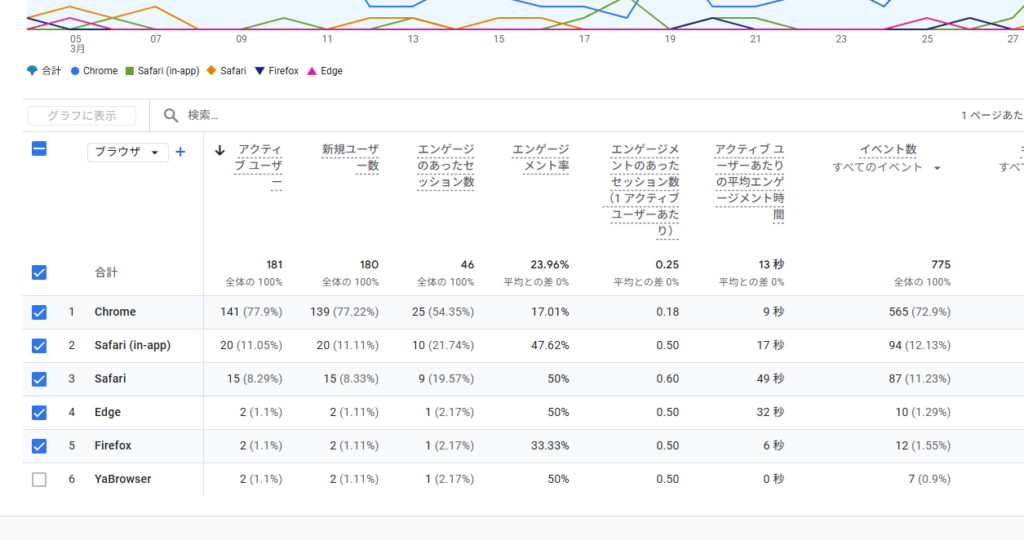Click the 合計 legend icon
Screen dimensions: 1024x540
click(32, 71)
